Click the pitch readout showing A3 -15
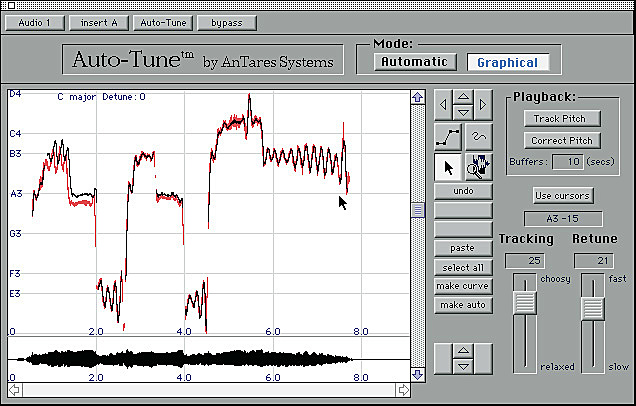Screen dimensions: 636x406 (x=563, y=219)
